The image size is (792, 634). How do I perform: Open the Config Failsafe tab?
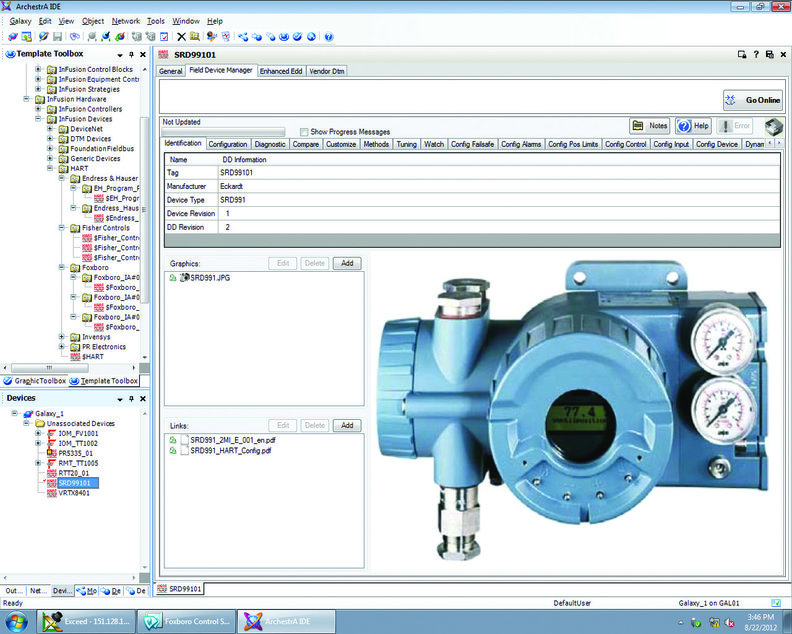click(x=472, y=144)
